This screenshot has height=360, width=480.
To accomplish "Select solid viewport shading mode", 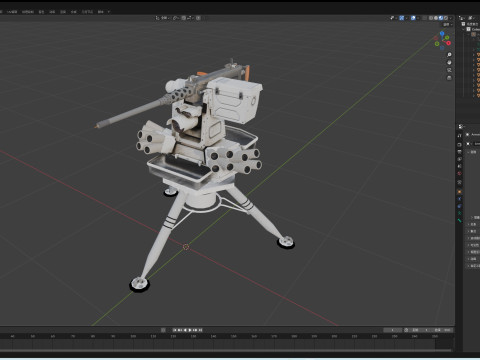I will [x=436, y=18].
